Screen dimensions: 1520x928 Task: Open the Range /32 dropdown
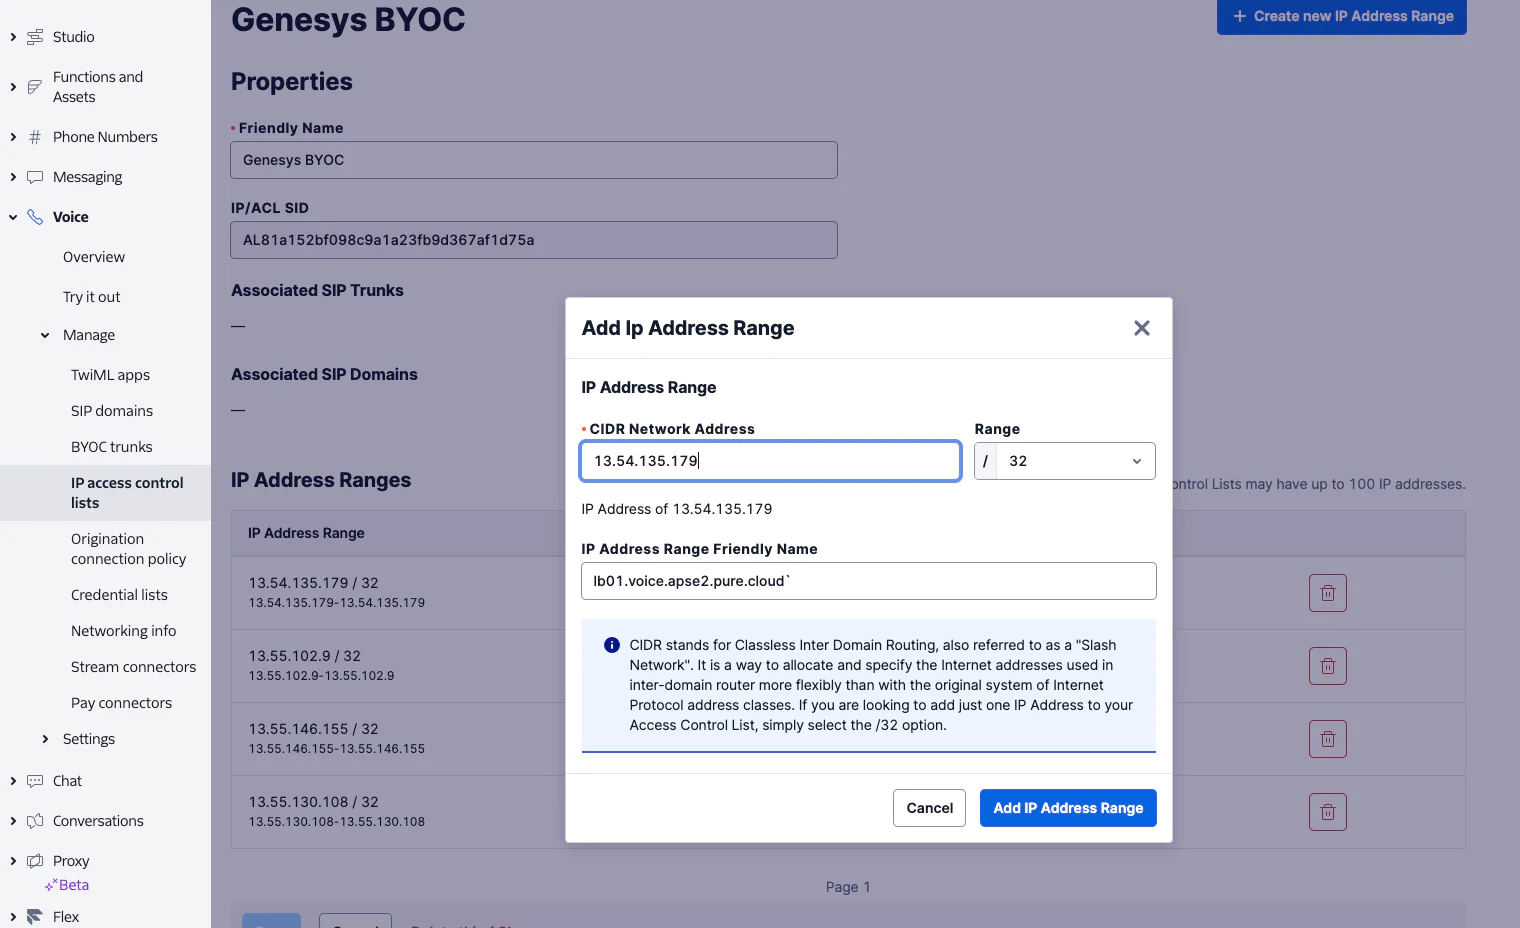click(x=1076, y=461)
